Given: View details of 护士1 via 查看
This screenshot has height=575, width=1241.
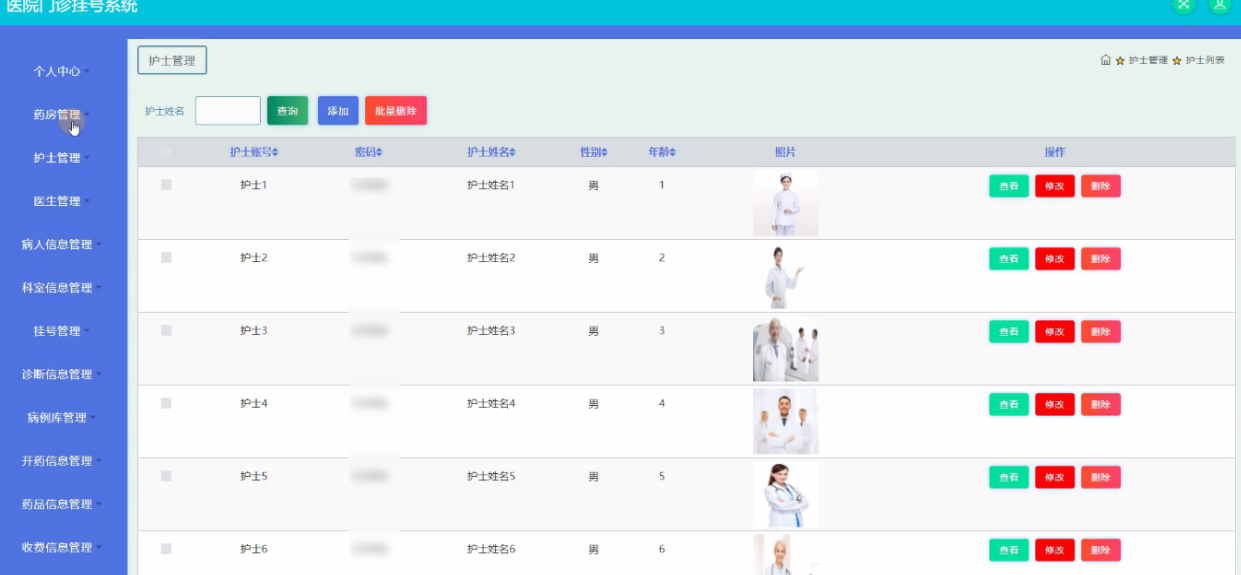Looking at the screenshot, I should 1009,186.
